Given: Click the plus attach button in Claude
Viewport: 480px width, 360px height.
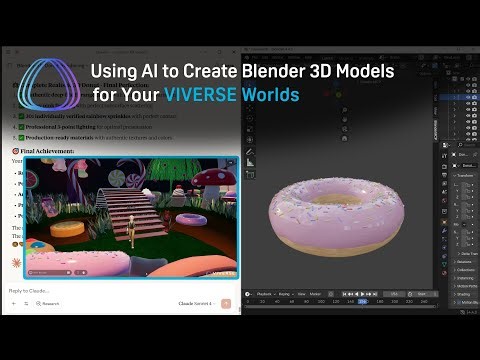Looking at the screenshot, I should 14,304.
